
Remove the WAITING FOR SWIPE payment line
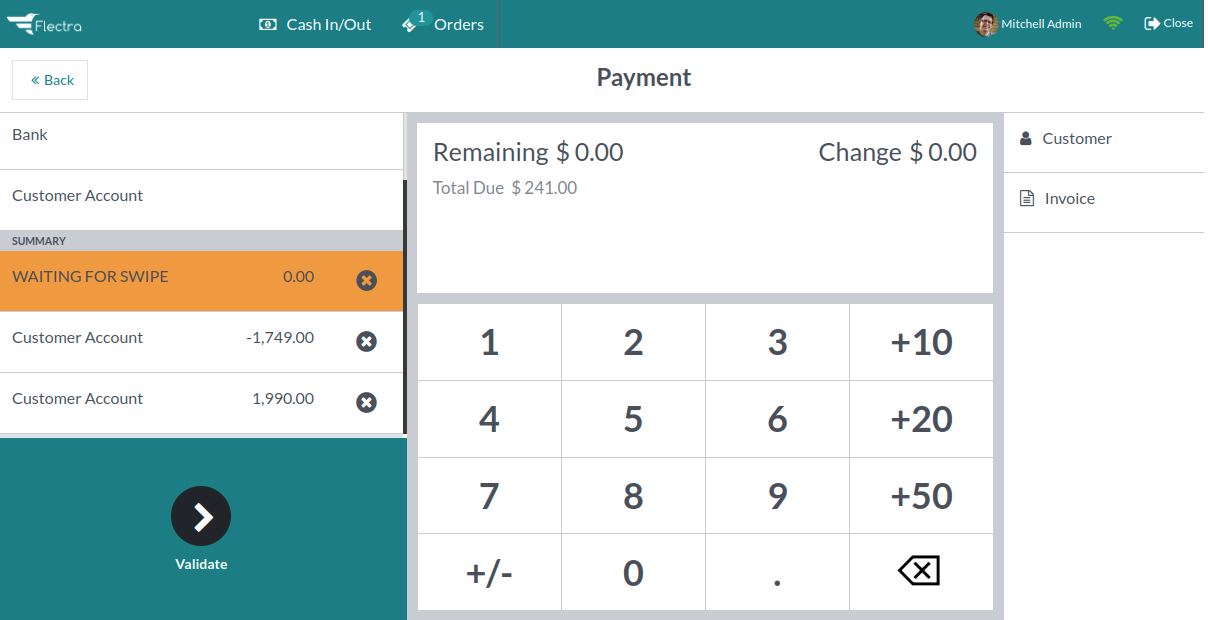367,281
